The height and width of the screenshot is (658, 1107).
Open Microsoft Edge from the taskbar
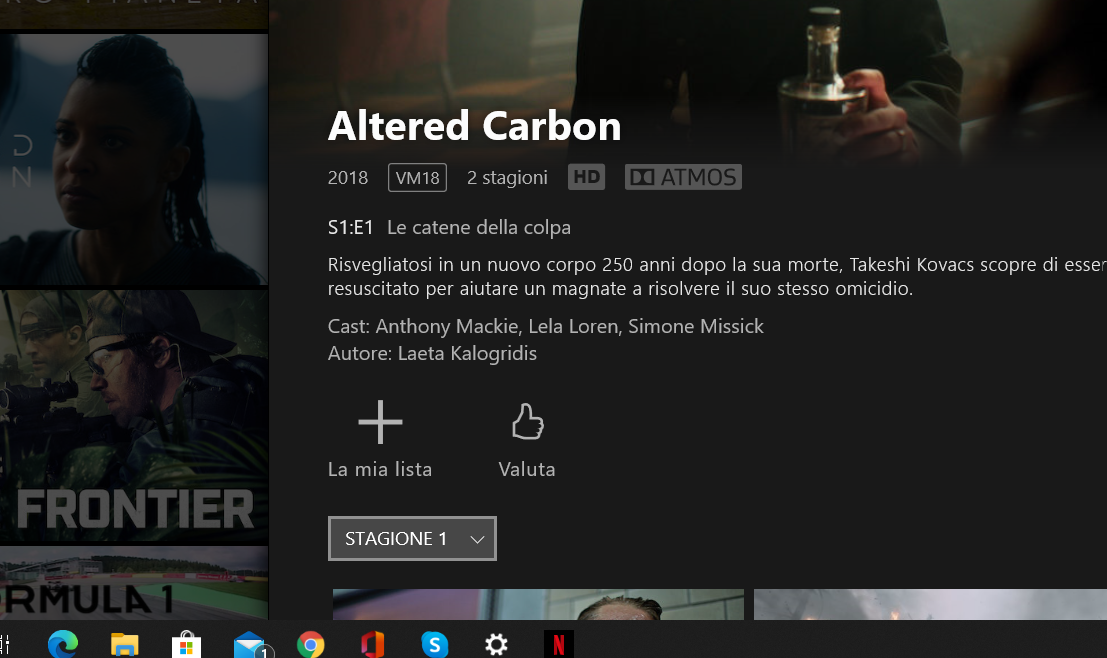(63, 644)
